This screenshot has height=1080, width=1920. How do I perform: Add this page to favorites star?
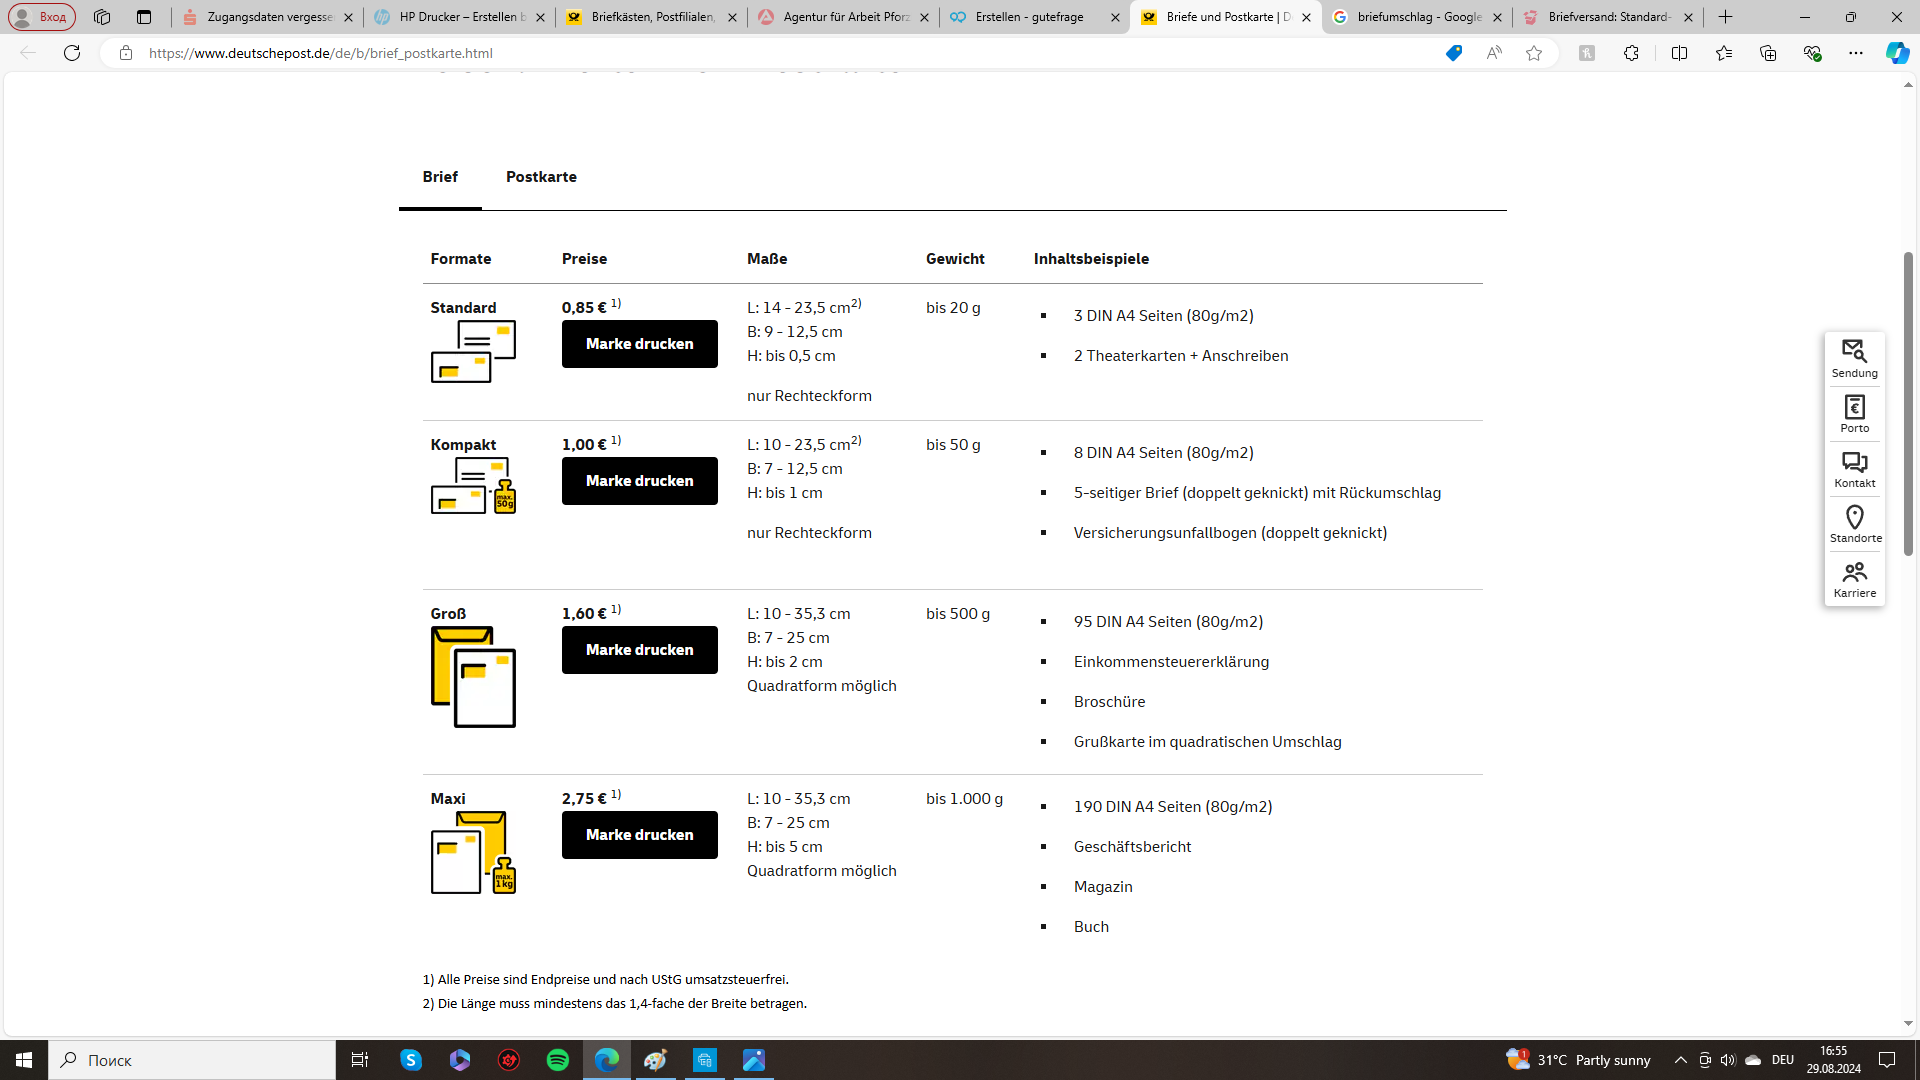pos(1533,53)
